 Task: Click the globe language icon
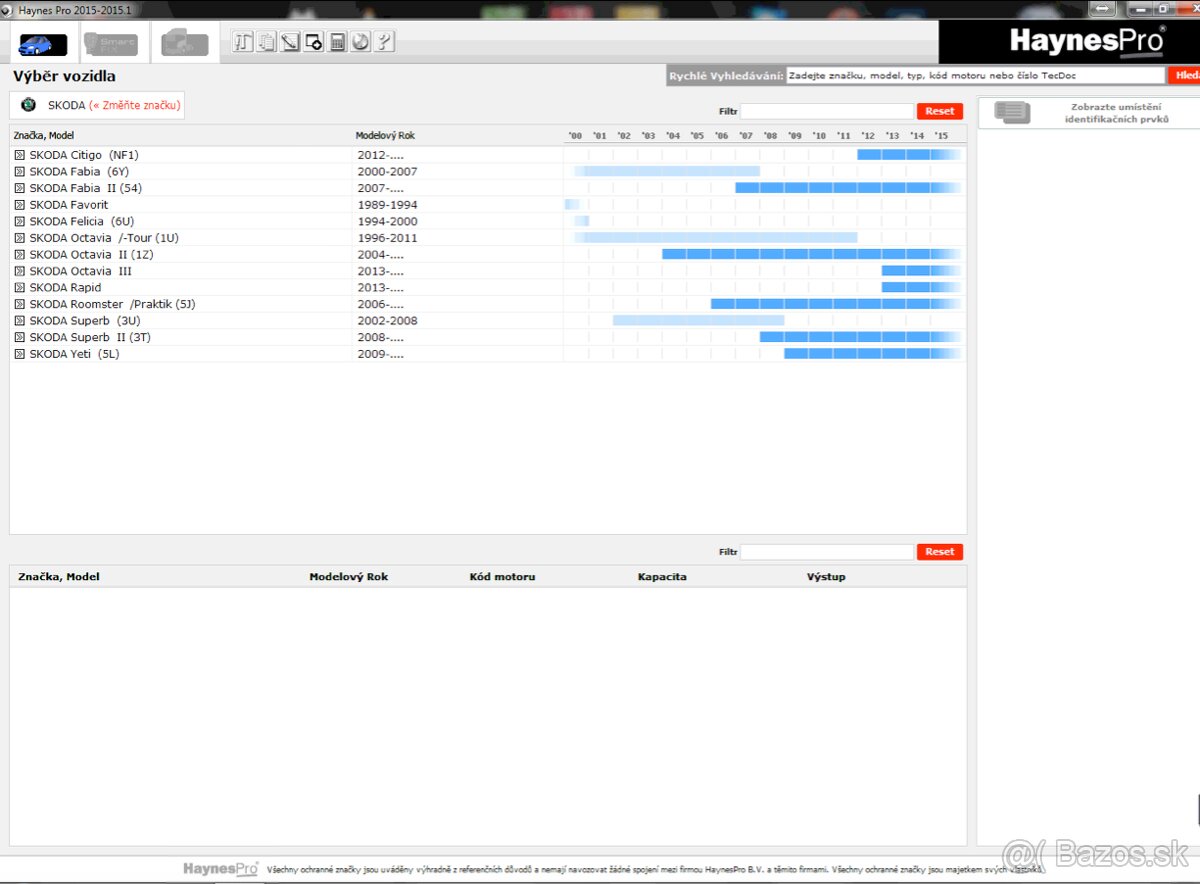coord(361,42)
